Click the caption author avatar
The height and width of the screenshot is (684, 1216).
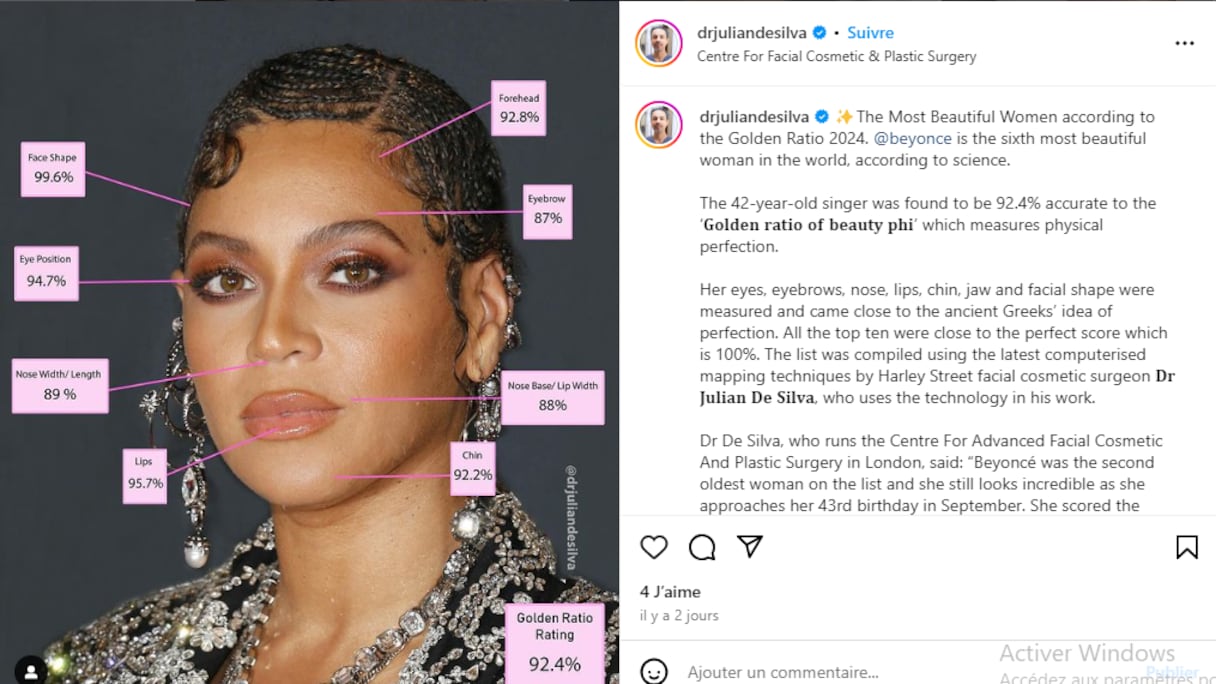tap(659, 125)
